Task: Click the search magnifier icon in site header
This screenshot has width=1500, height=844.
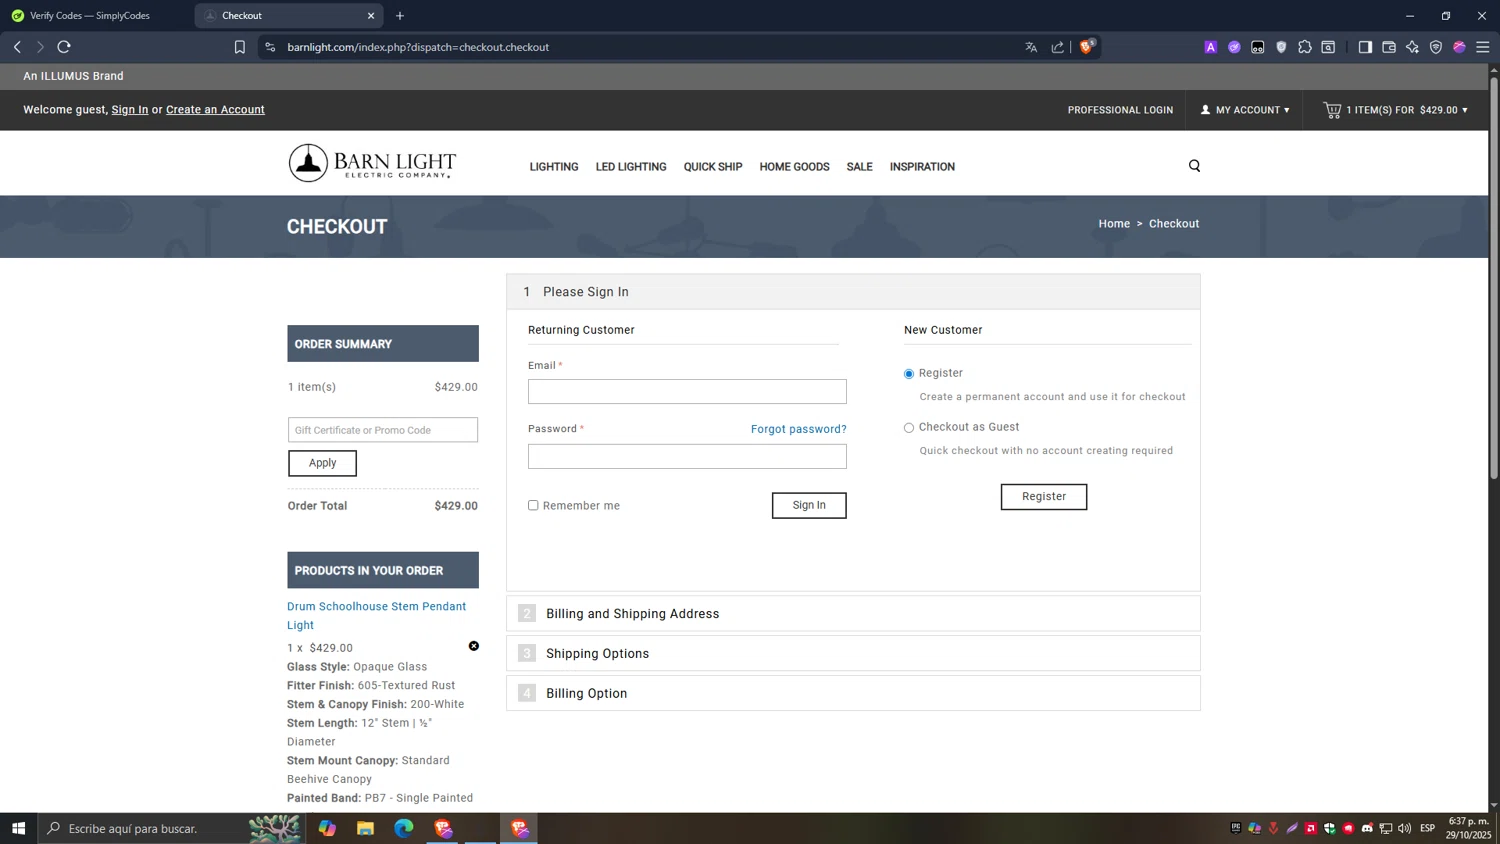Action: pos(1194,166)
